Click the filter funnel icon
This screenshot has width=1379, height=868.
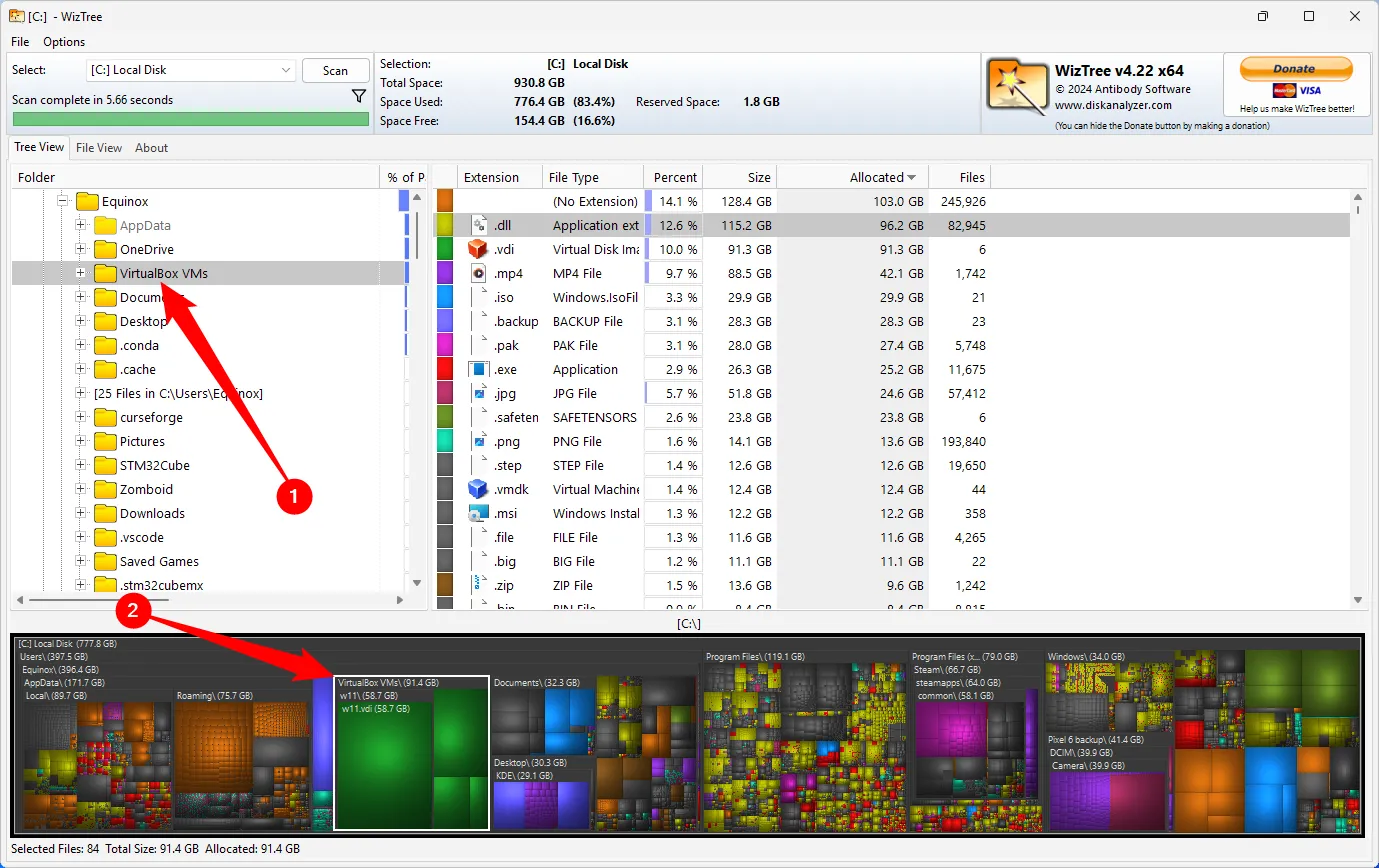pos(359,96)
